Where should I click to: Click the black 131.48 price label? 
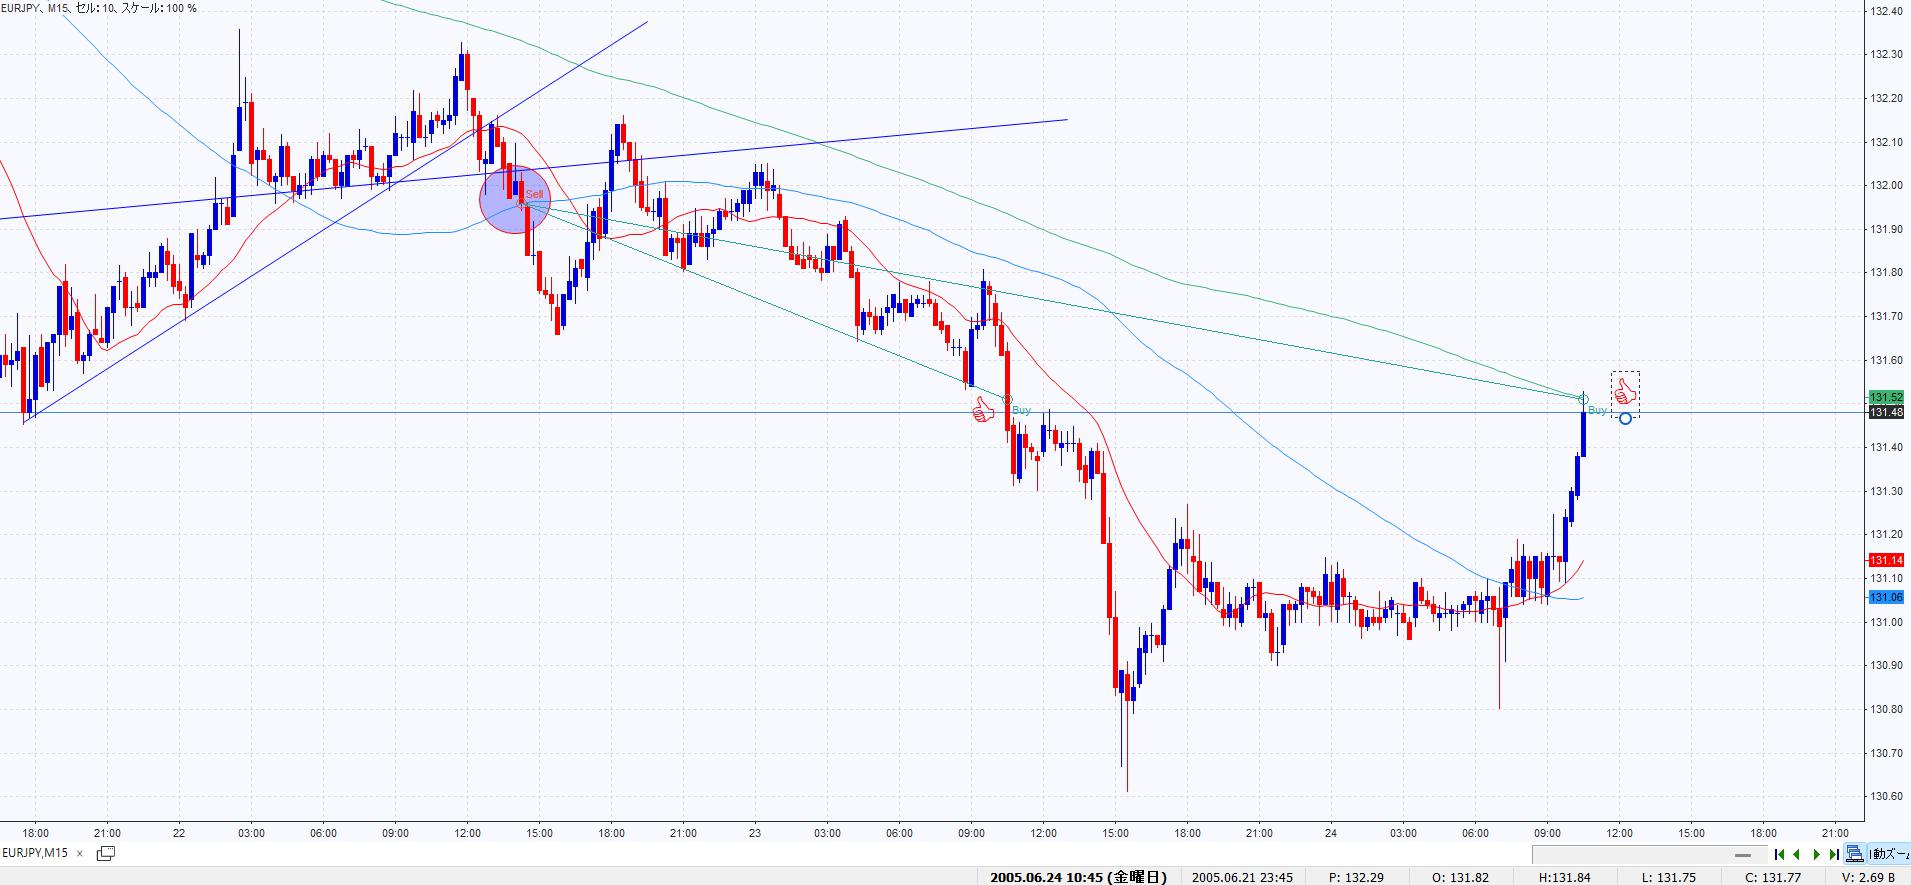1885,412
